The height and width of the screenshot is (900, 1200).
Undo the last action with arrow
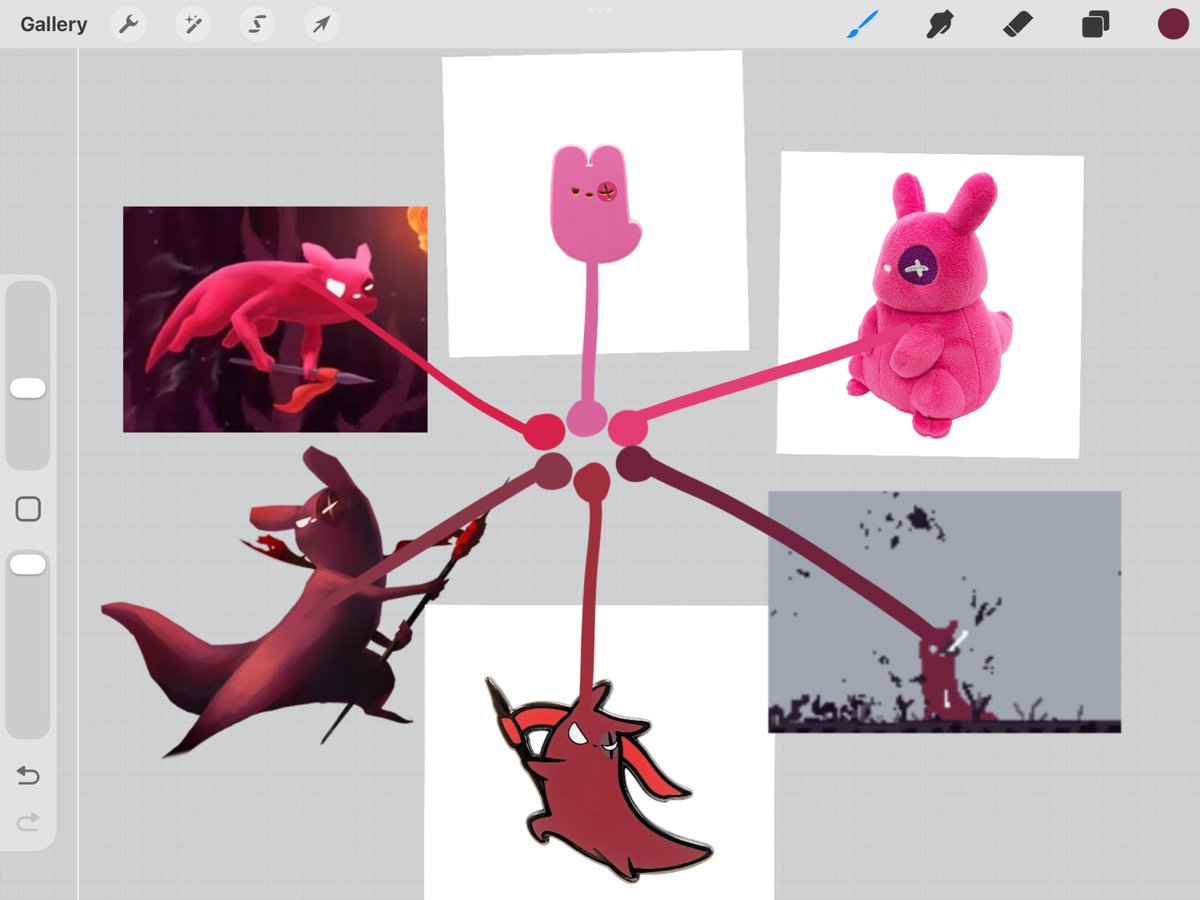pos(28,776)
